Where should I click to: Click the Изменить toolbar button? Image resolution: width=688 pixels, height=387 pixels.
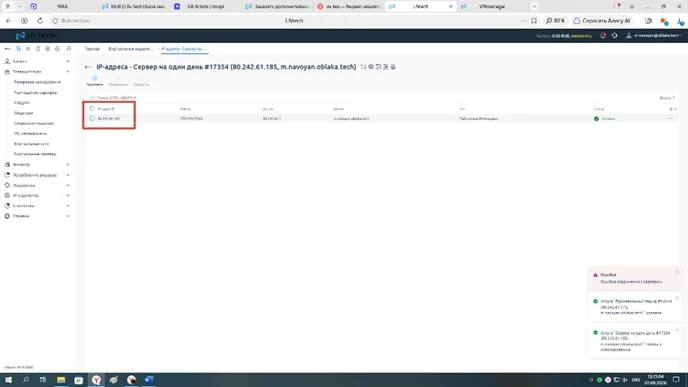pyautogui.click(x=118, y=81)
